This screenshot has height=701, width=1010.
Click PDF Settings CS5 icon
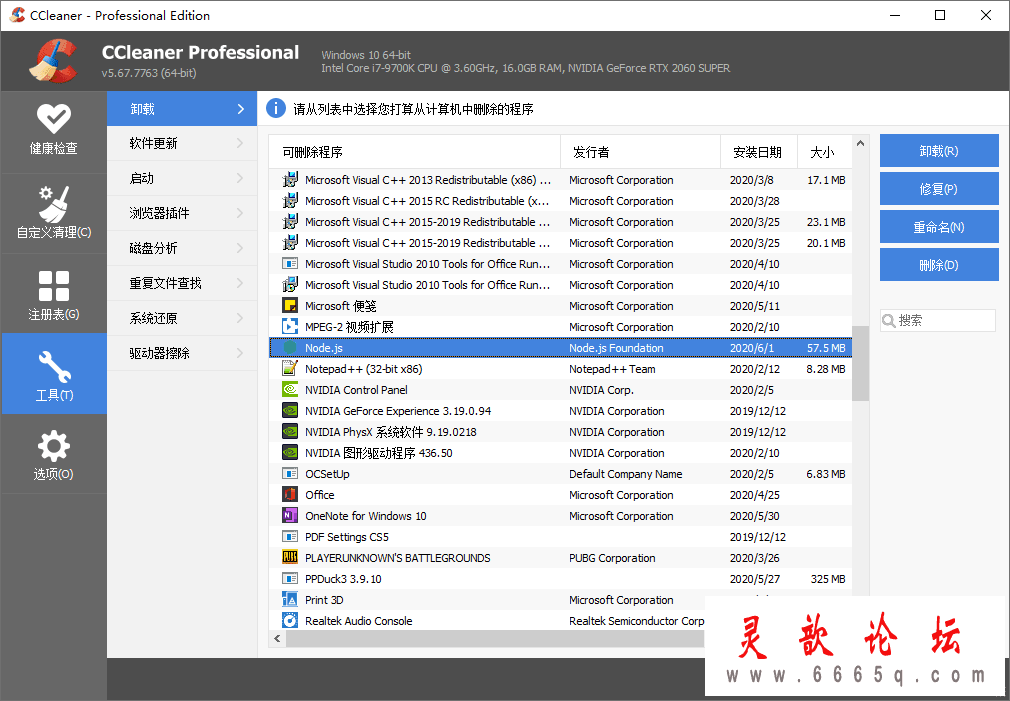coord(290,537)
